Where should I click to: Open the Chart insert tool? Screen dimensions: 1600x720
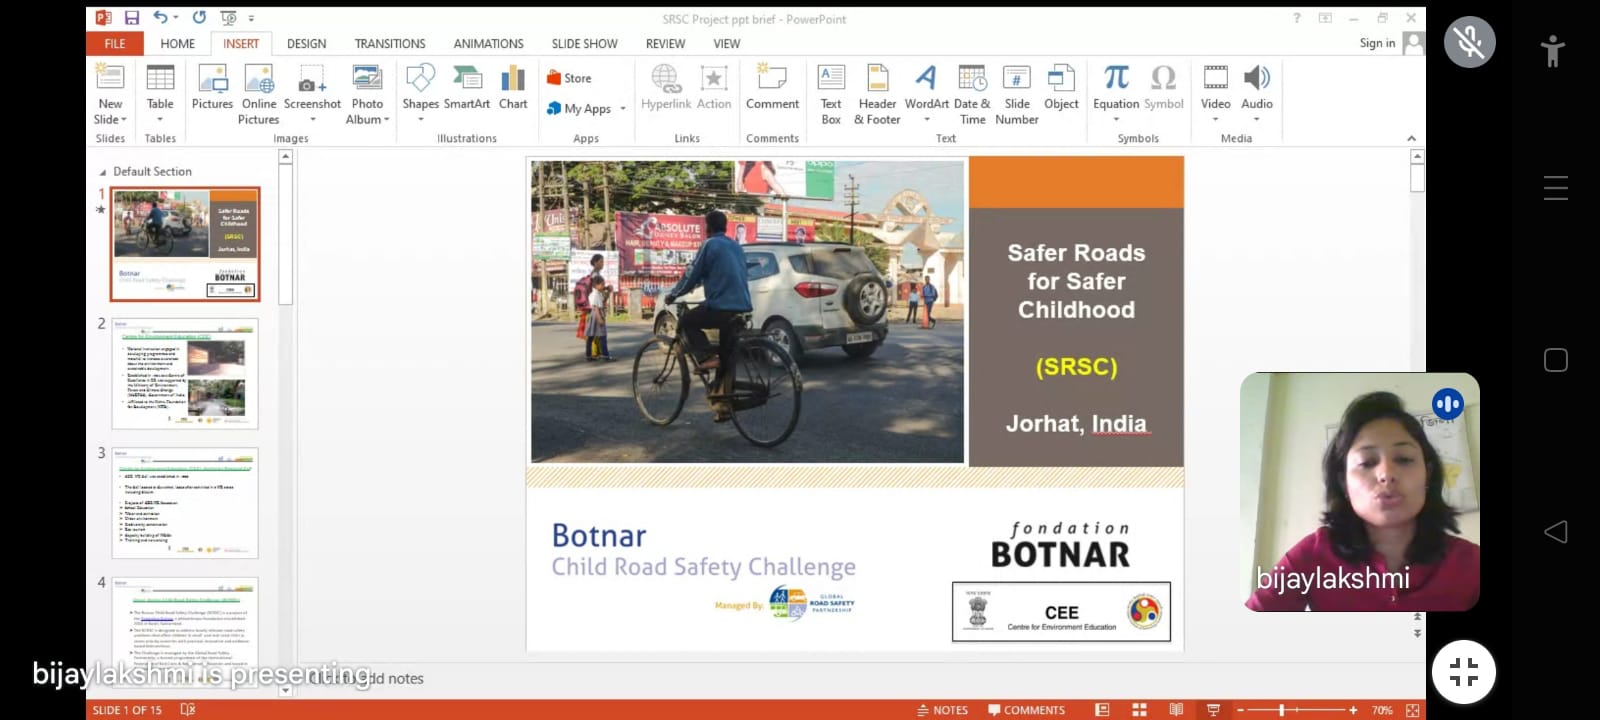point(513,88)
